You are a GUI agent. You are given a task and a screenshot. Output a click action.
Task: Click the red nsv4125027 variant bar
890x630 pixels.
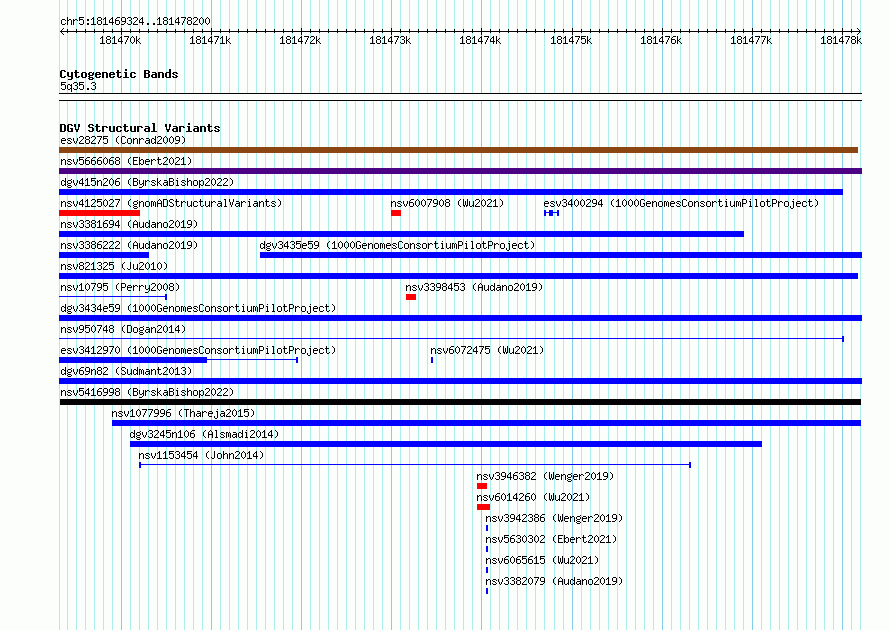coord(99,213)
